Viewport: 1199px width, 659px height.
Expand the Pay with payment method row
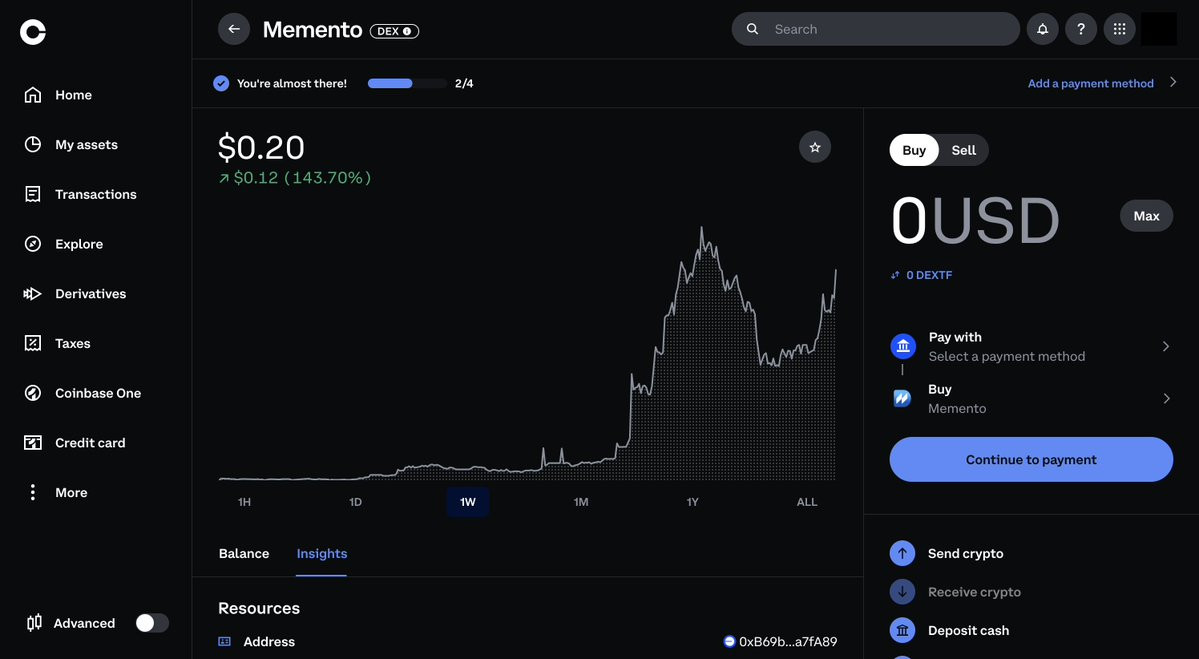tap(1031, 346)
